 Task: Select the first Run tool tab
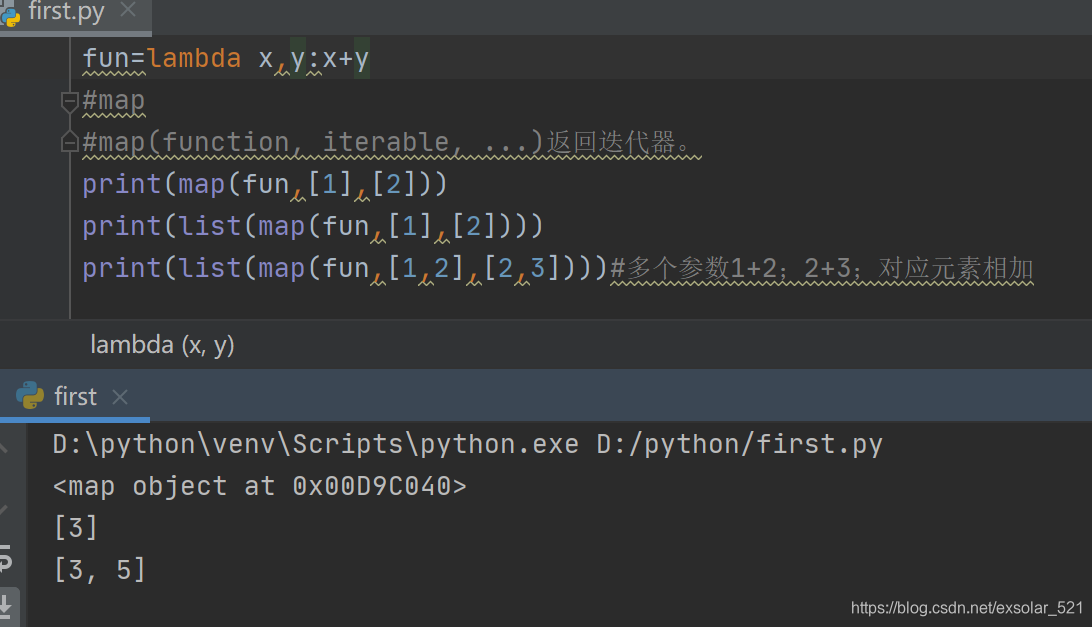click(75, 396)
